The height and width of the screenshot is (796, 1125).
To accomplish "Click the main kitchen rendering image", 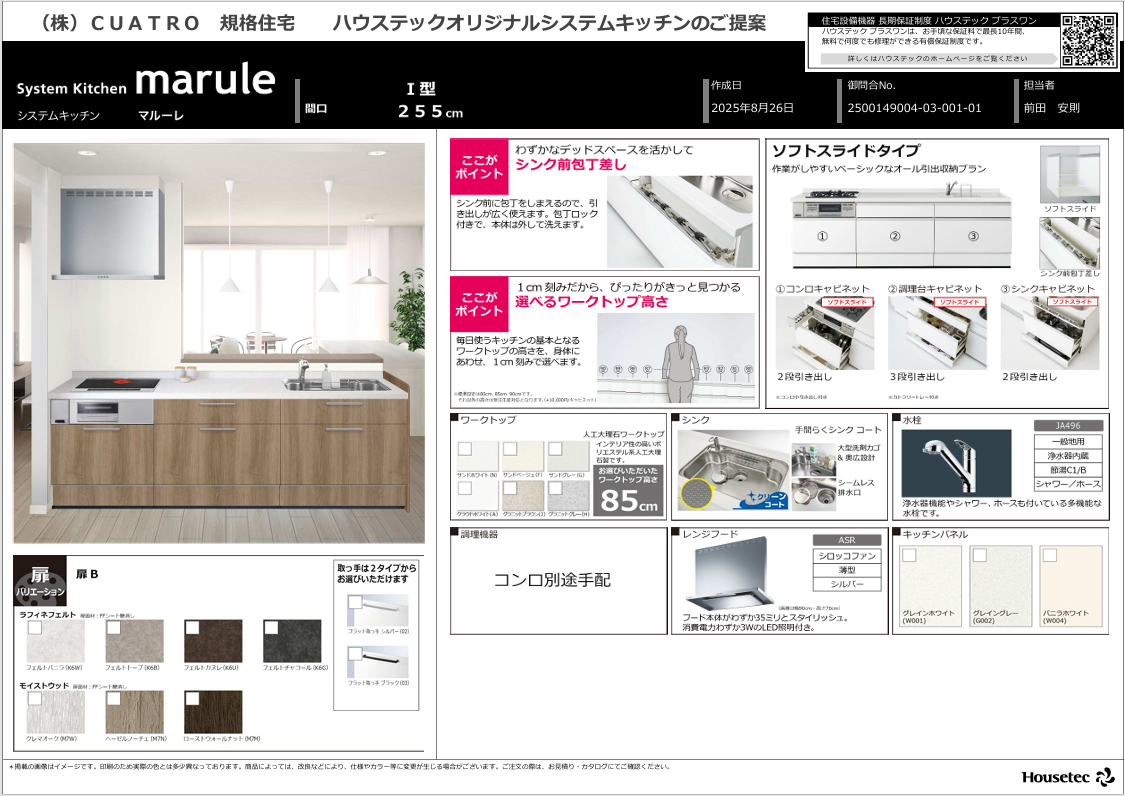I will point(218,342).
